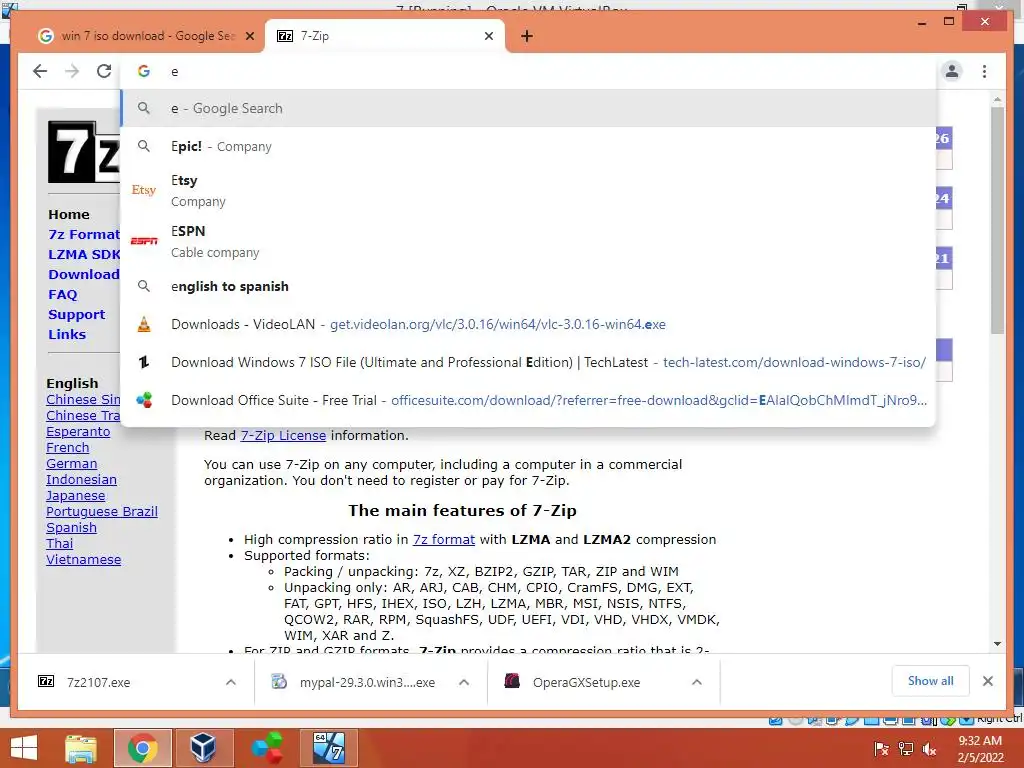Viewport: 1024px width, 768px height.
Task: Switch language to Indonesian
Action: click(x=81, y=479)
